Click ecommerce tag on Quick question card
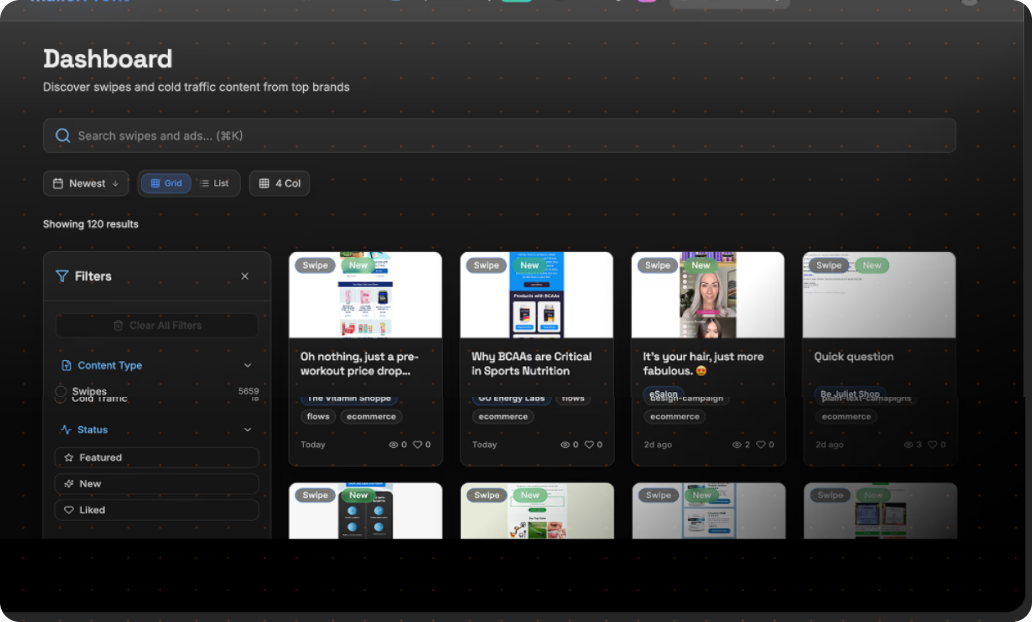Screen dimensions: 1032x622 click(x=846, y=417)
